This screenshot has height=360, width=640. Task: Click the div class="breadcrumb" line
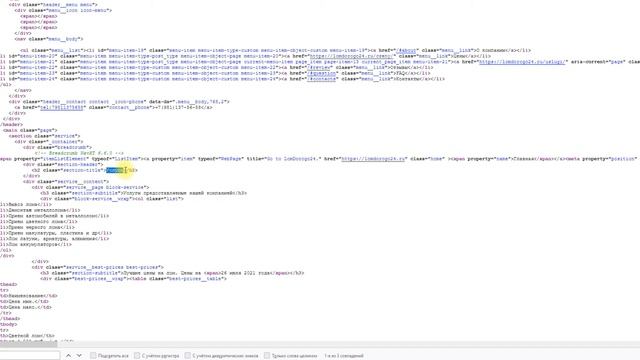pos(58,147)
